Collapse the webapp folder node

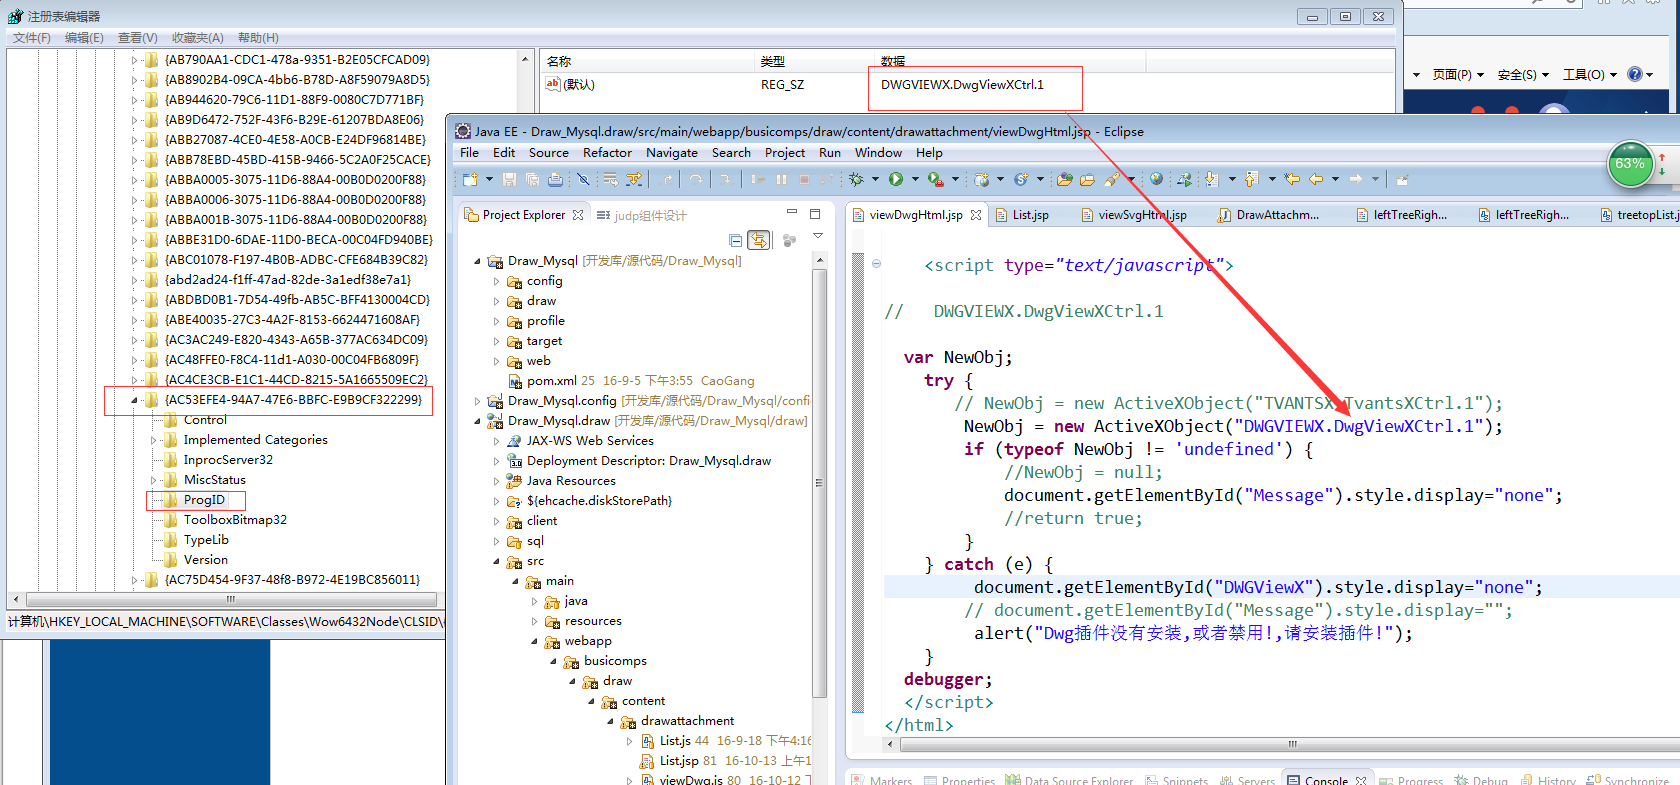[x=534, y=641]
